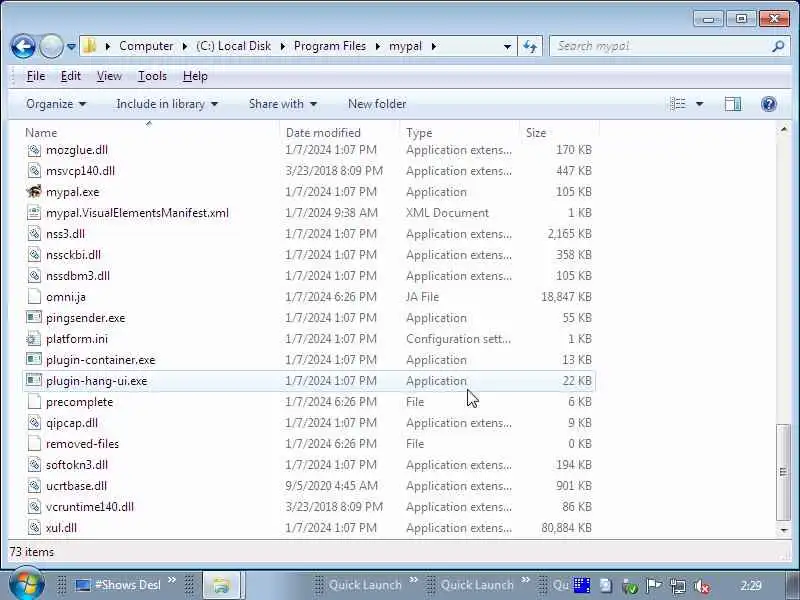Click the vertical scrollbar thumb

point(784,472)
